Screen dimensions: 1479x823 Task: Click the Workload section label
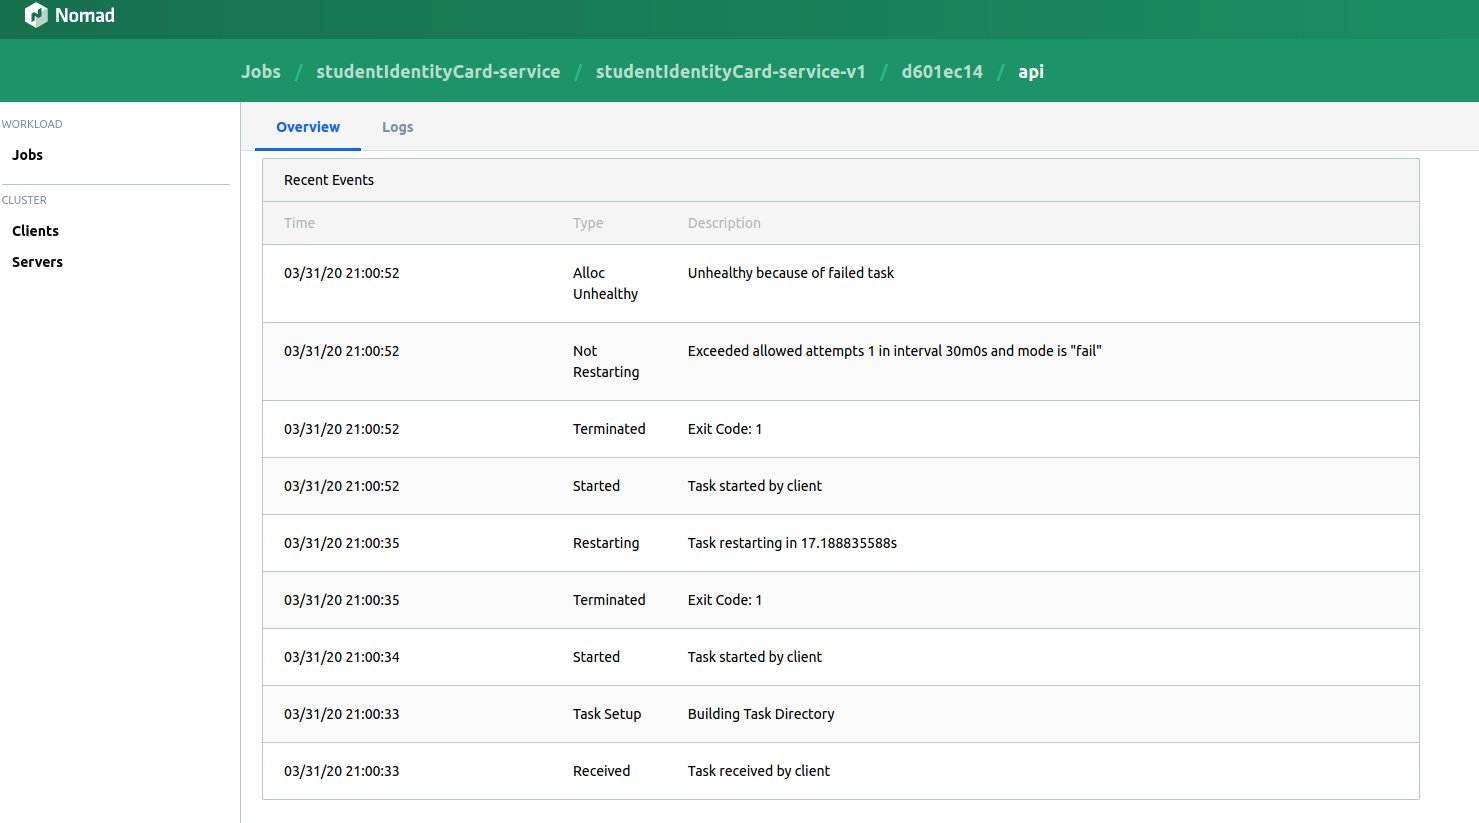(x=32, y=123)
